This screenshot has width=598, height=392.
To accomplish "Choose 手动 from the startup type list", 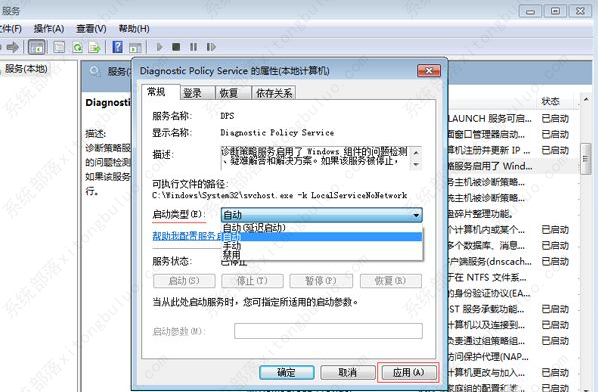I will coord(322,246).
